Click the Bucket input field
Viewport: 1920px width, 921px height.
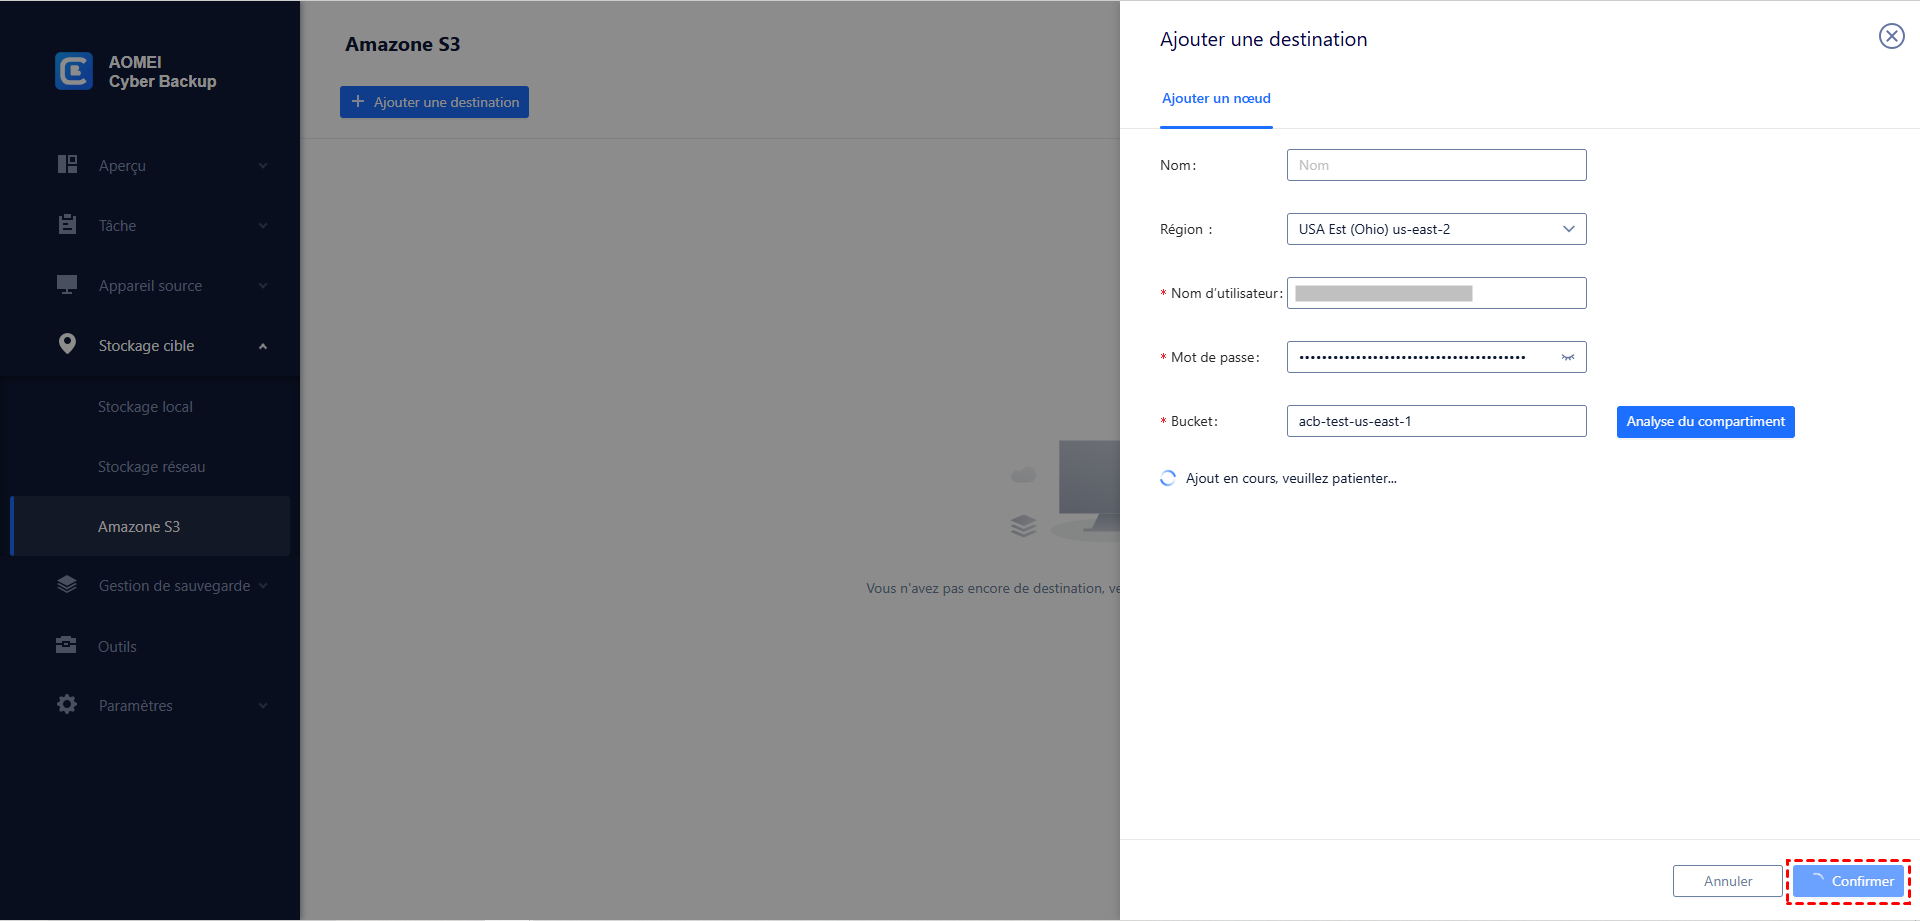point(1436,421)
